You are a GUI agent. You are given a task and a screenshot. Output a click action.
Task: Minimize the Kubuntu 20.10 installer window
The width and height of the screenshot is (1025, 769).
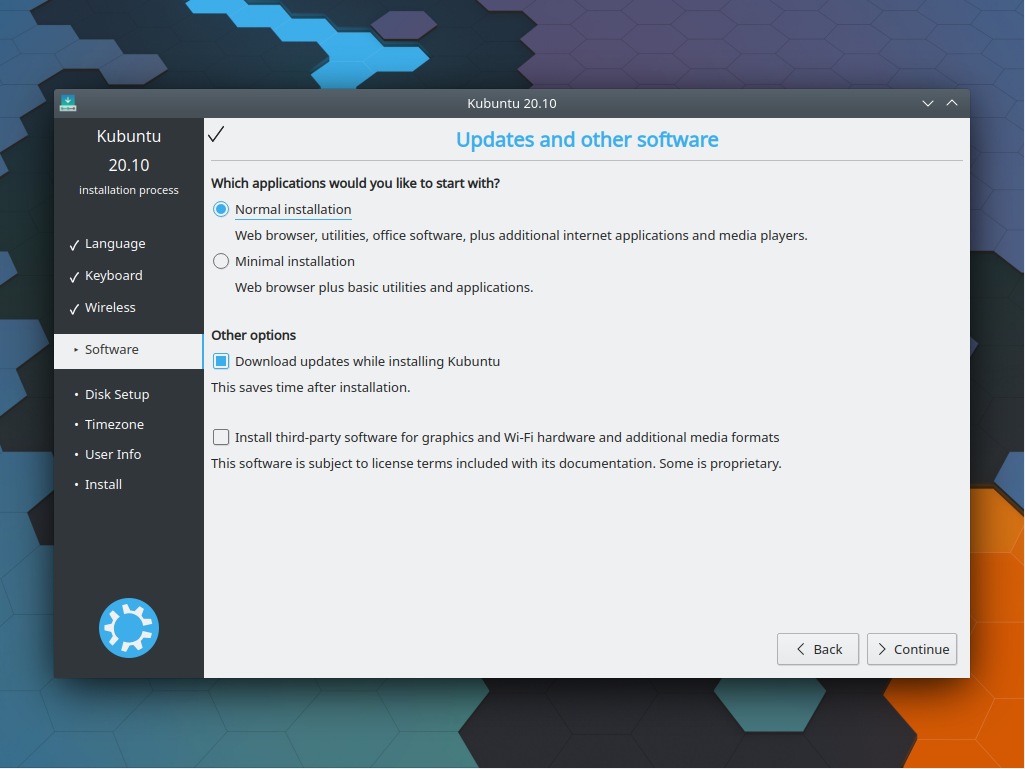[928, 103]
